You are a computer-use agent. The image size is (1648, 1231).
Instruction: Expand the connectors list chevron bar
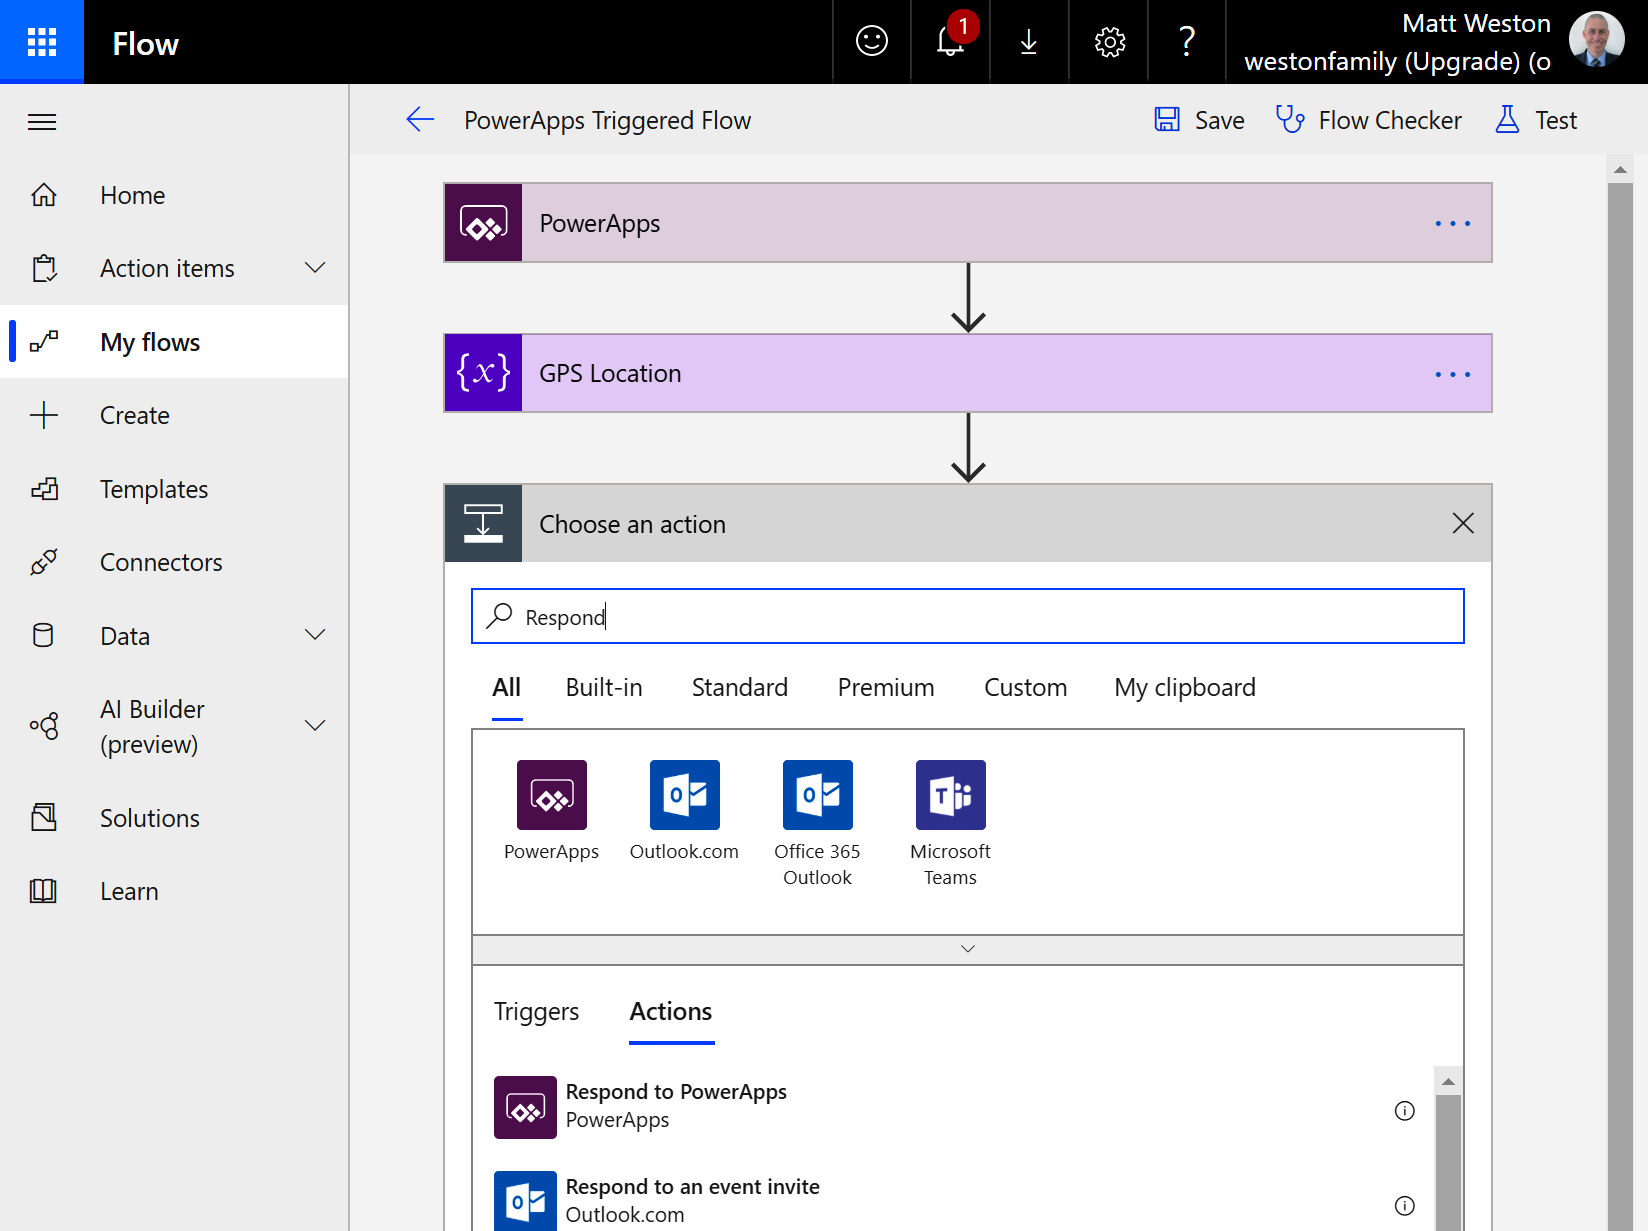(x=968, y=949)
